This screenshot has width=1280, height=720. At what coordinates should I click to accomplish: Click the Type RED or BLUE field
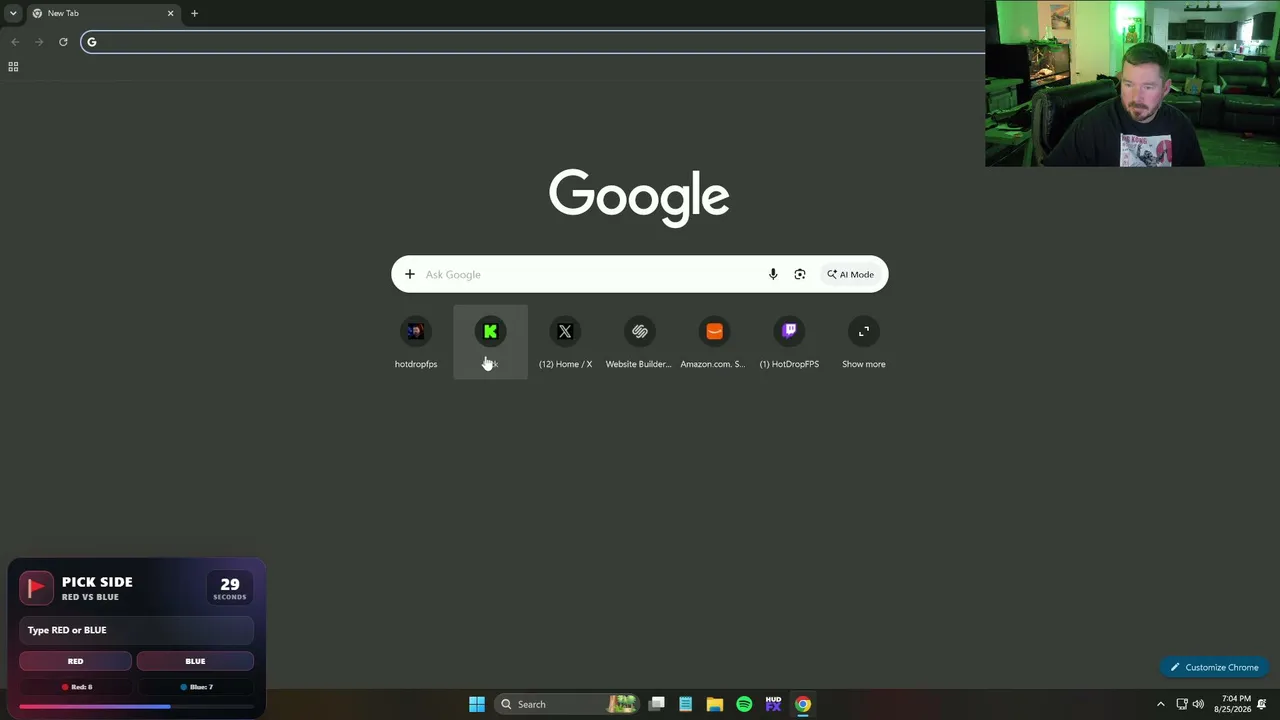pos(136,630)
